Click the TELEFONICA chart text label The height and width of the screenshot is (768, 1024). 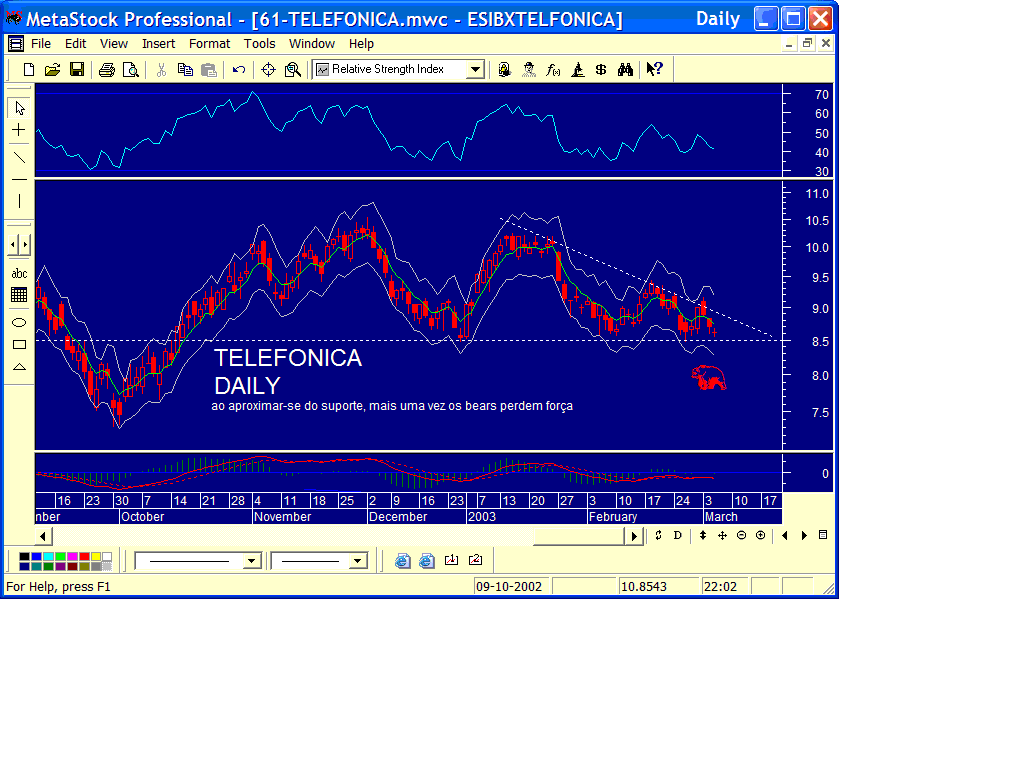(288, 358)
